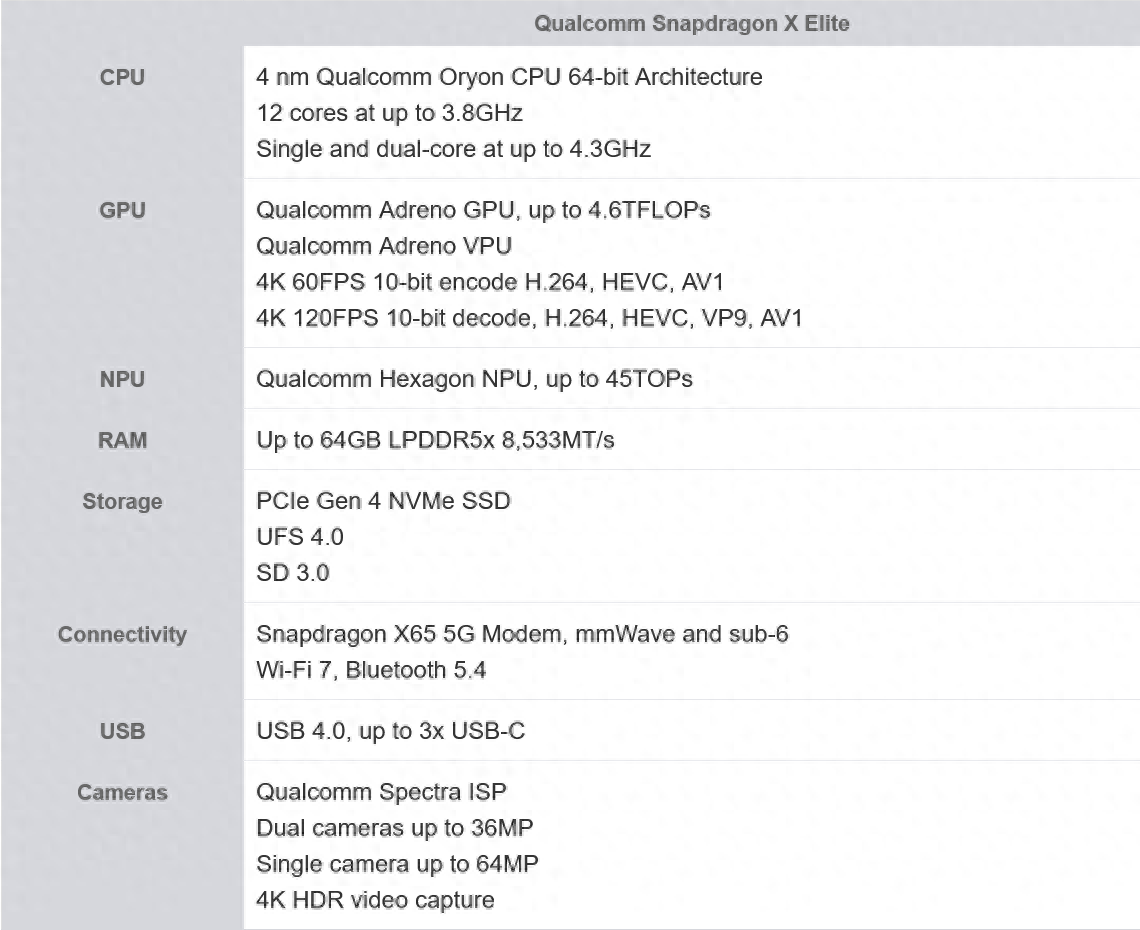This screenshot has width=1140, height=930.
Task: Select the GPU row label
Action: click(122, 210)
